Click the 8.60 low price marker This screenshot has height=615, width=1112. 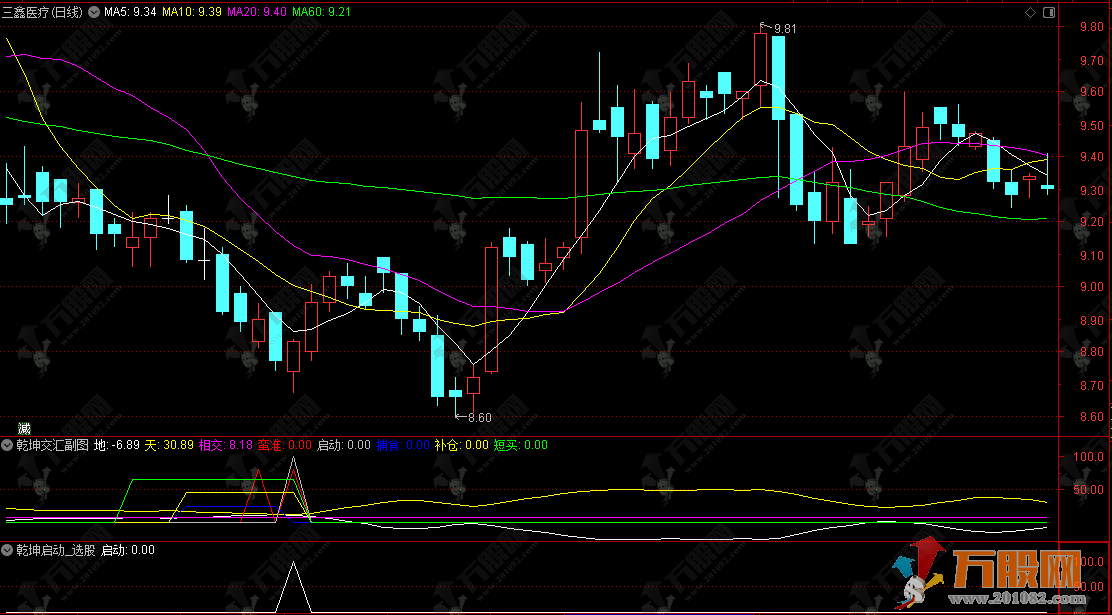(479, 417)
